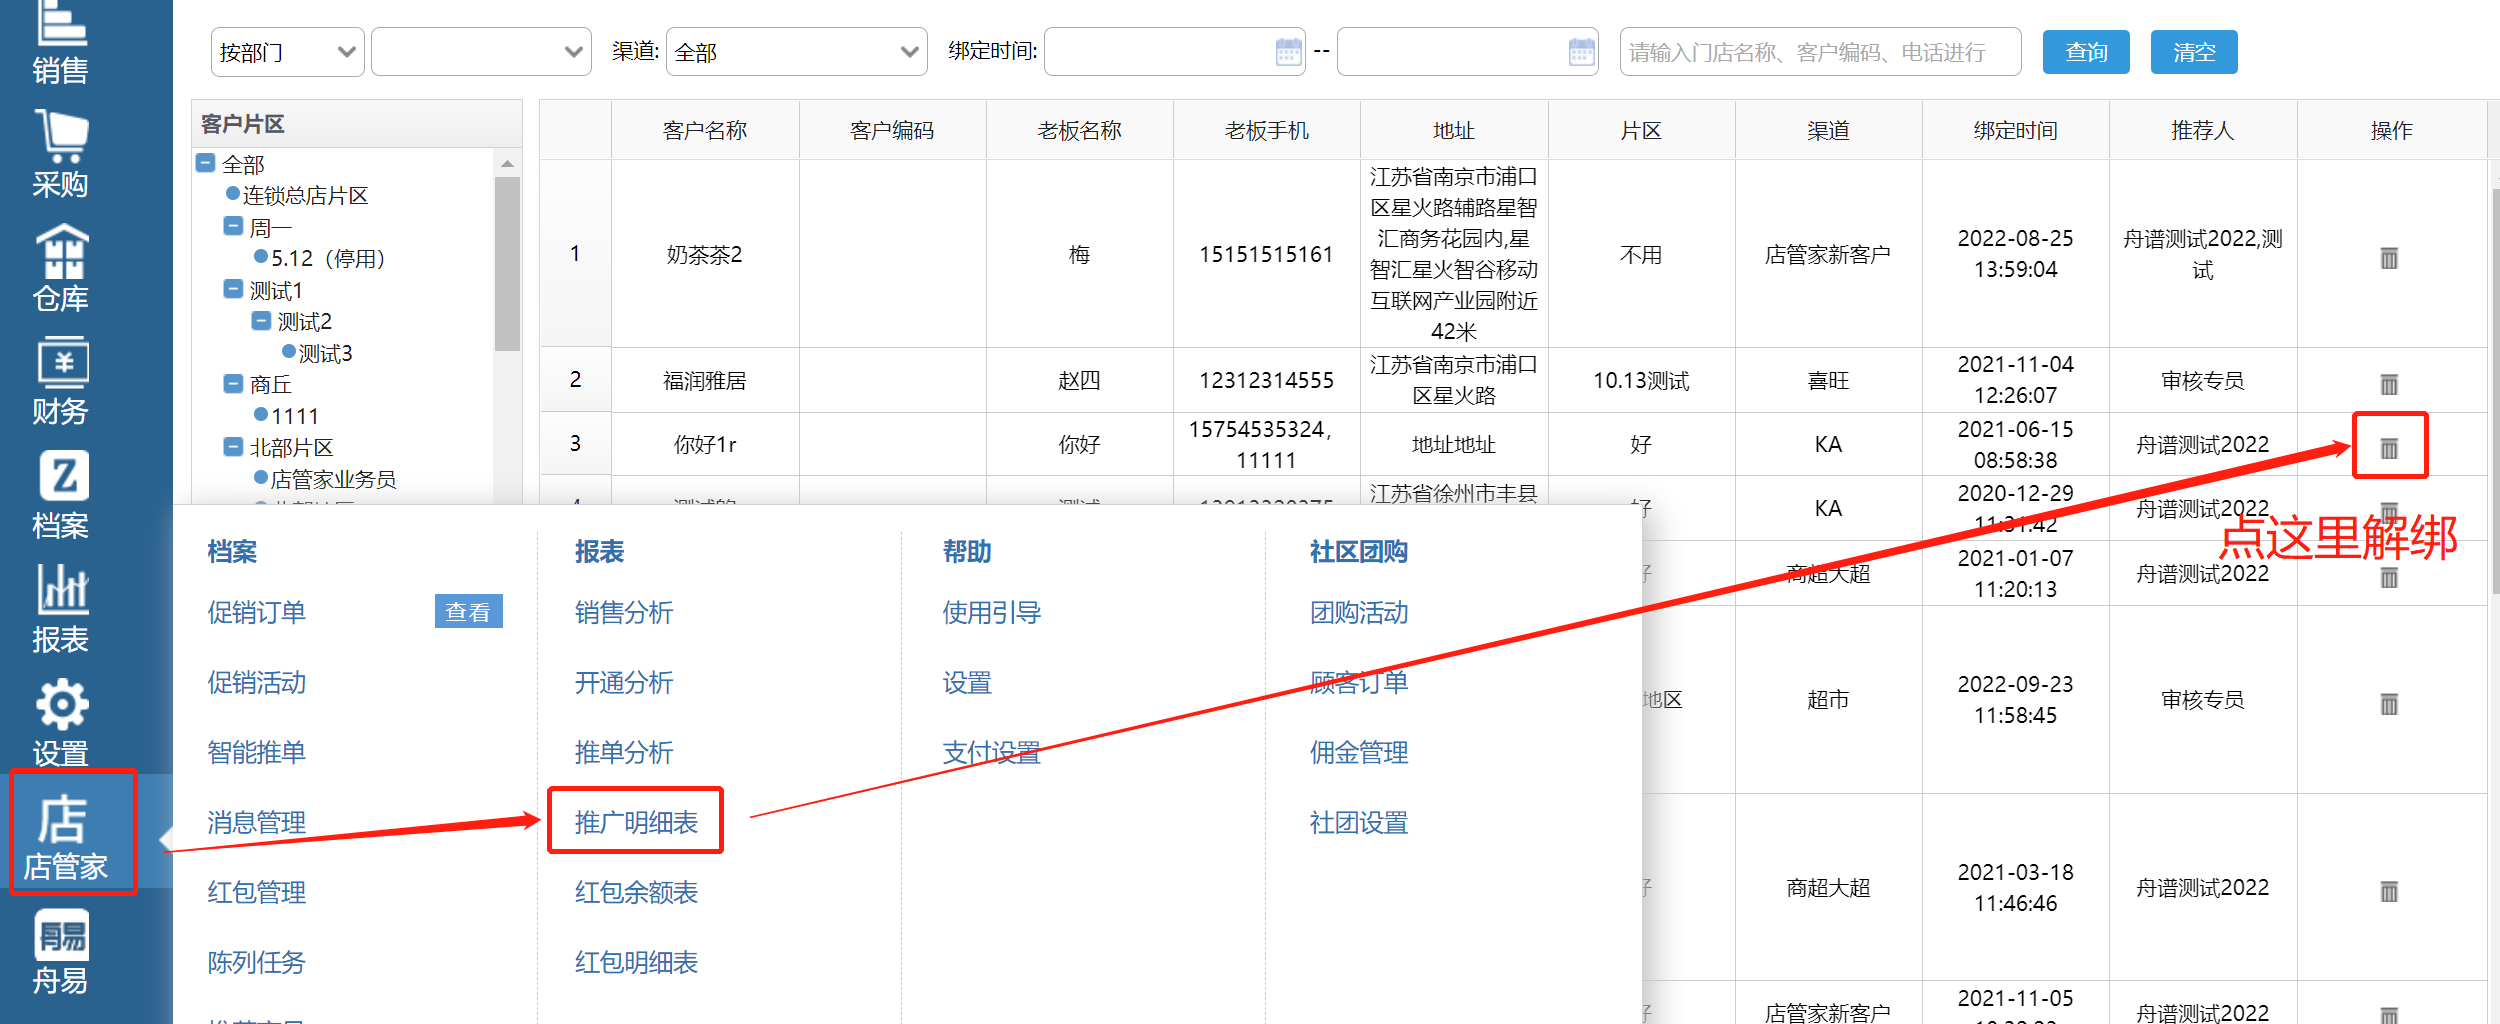Open 推单分析 report link

click(x=624, y=752)
